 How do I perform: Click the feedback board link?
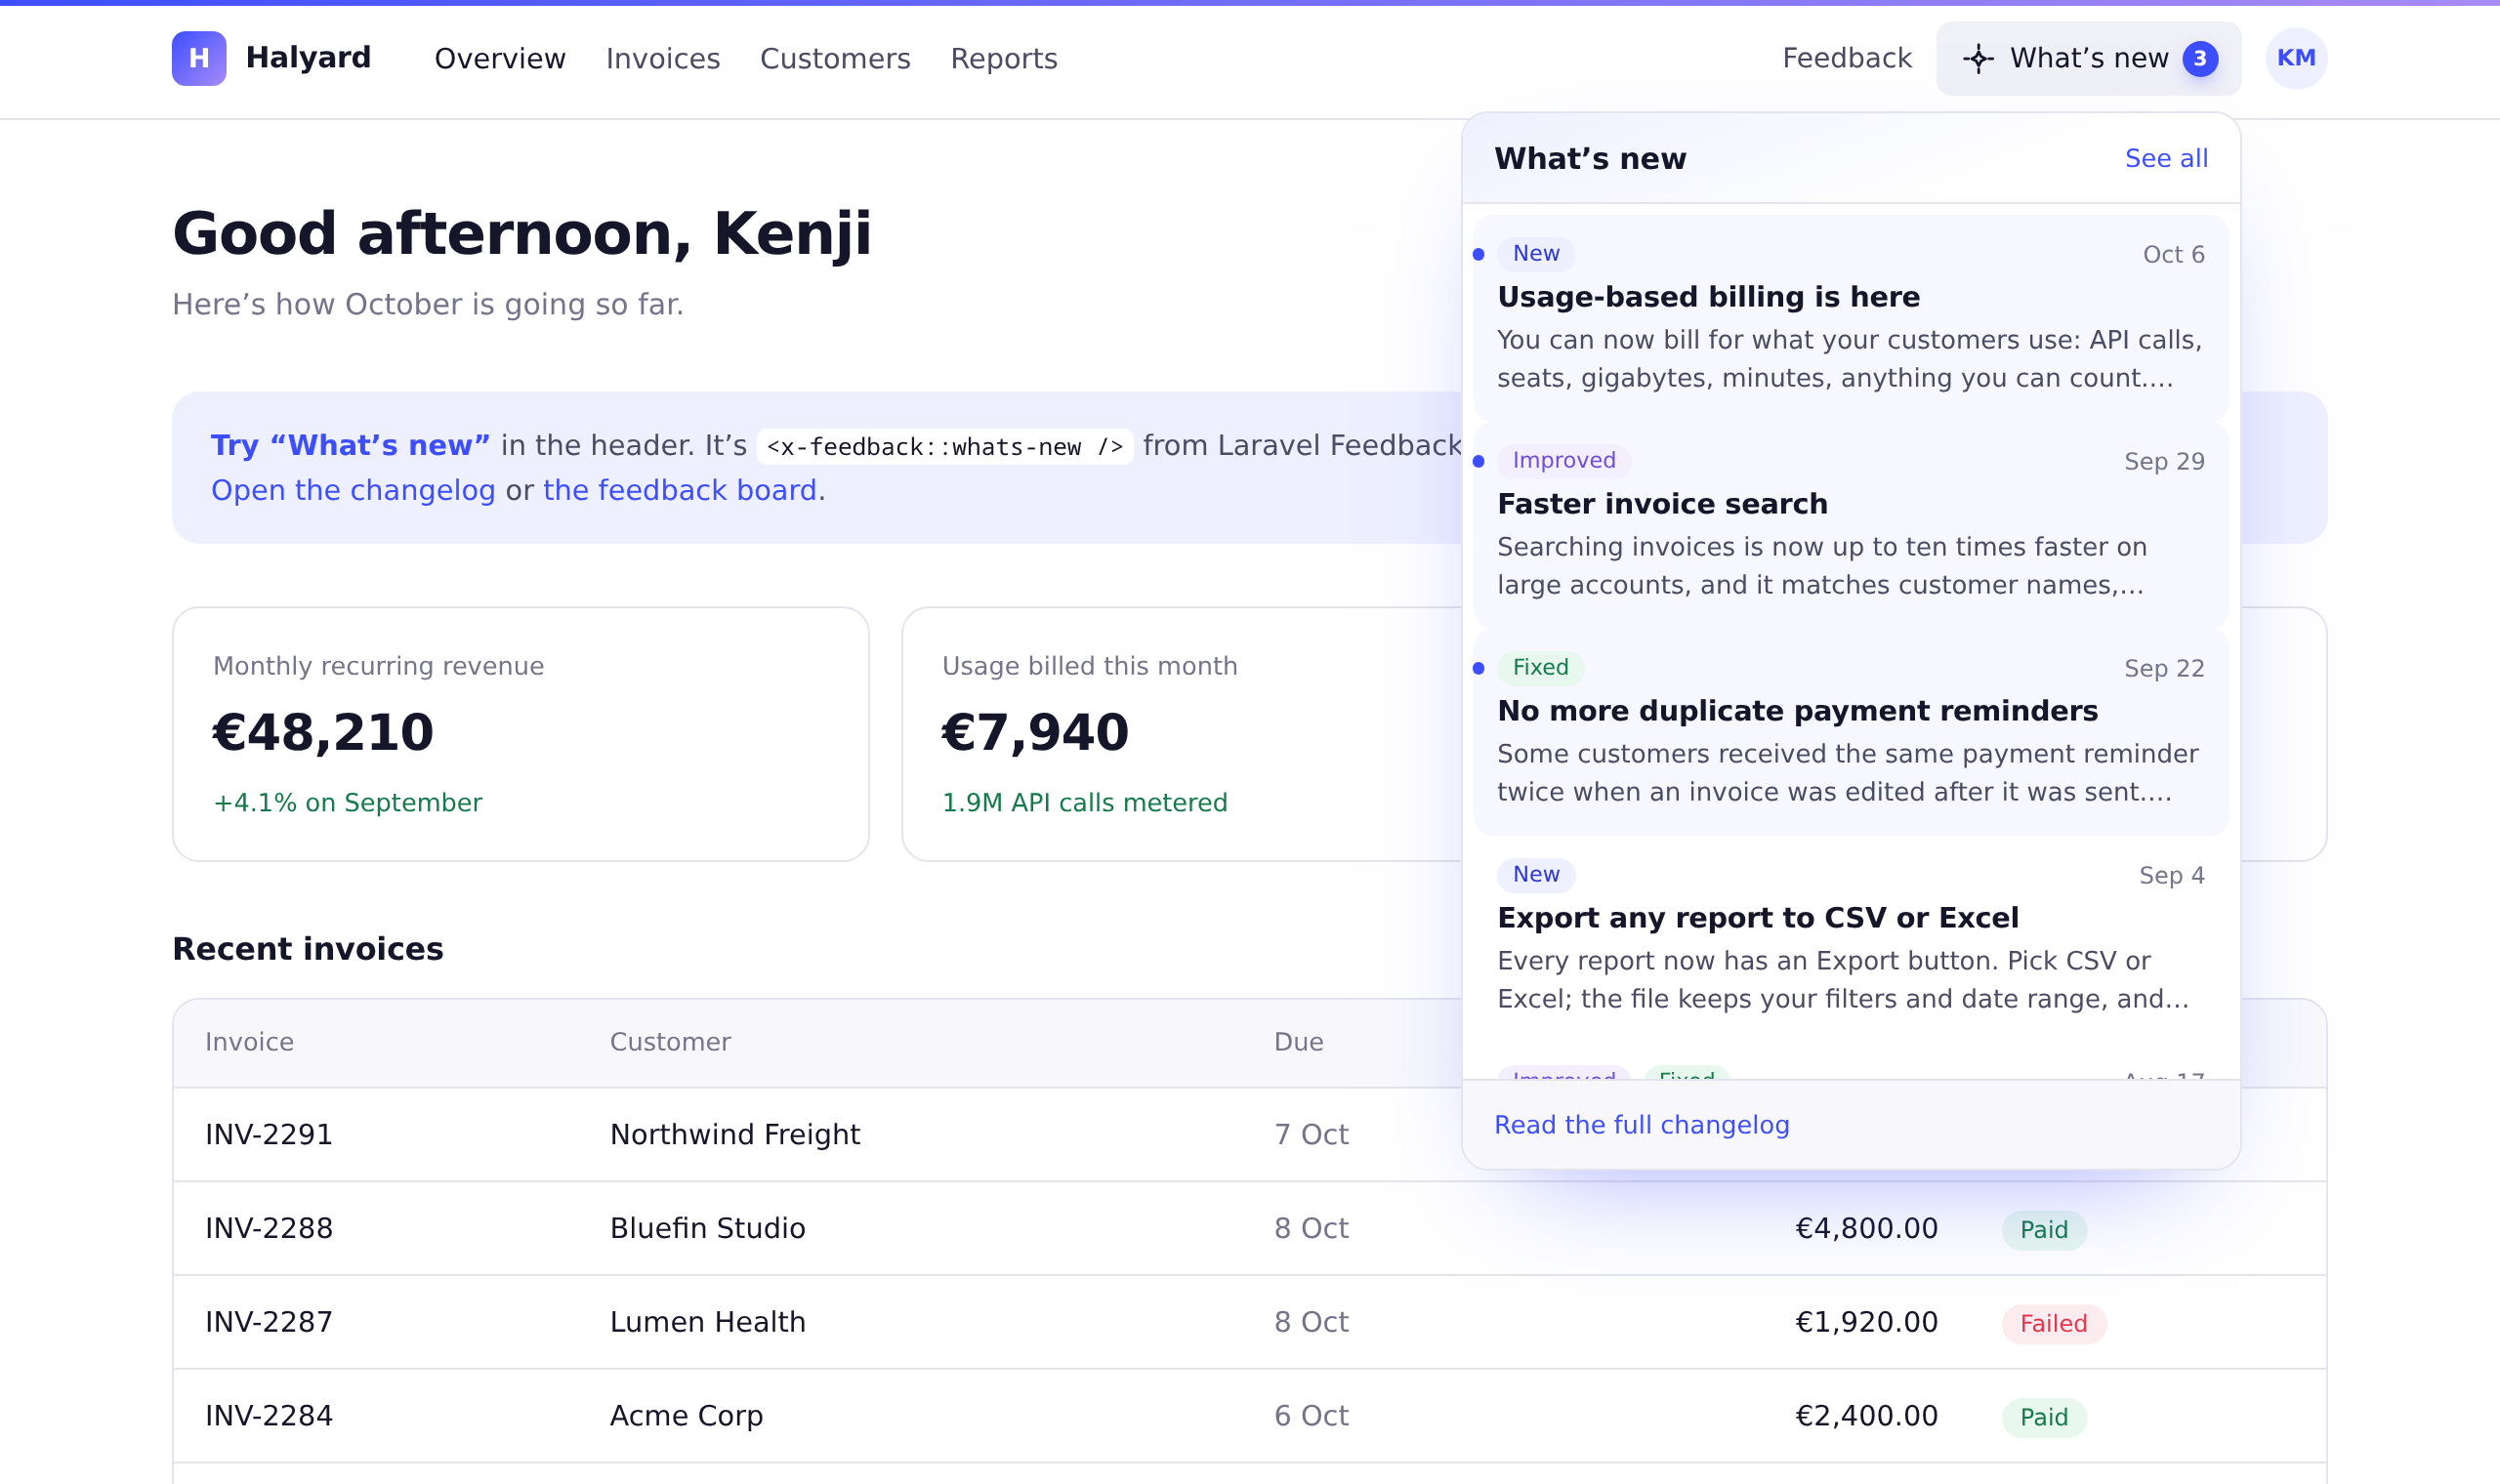[x=680, y=490]
